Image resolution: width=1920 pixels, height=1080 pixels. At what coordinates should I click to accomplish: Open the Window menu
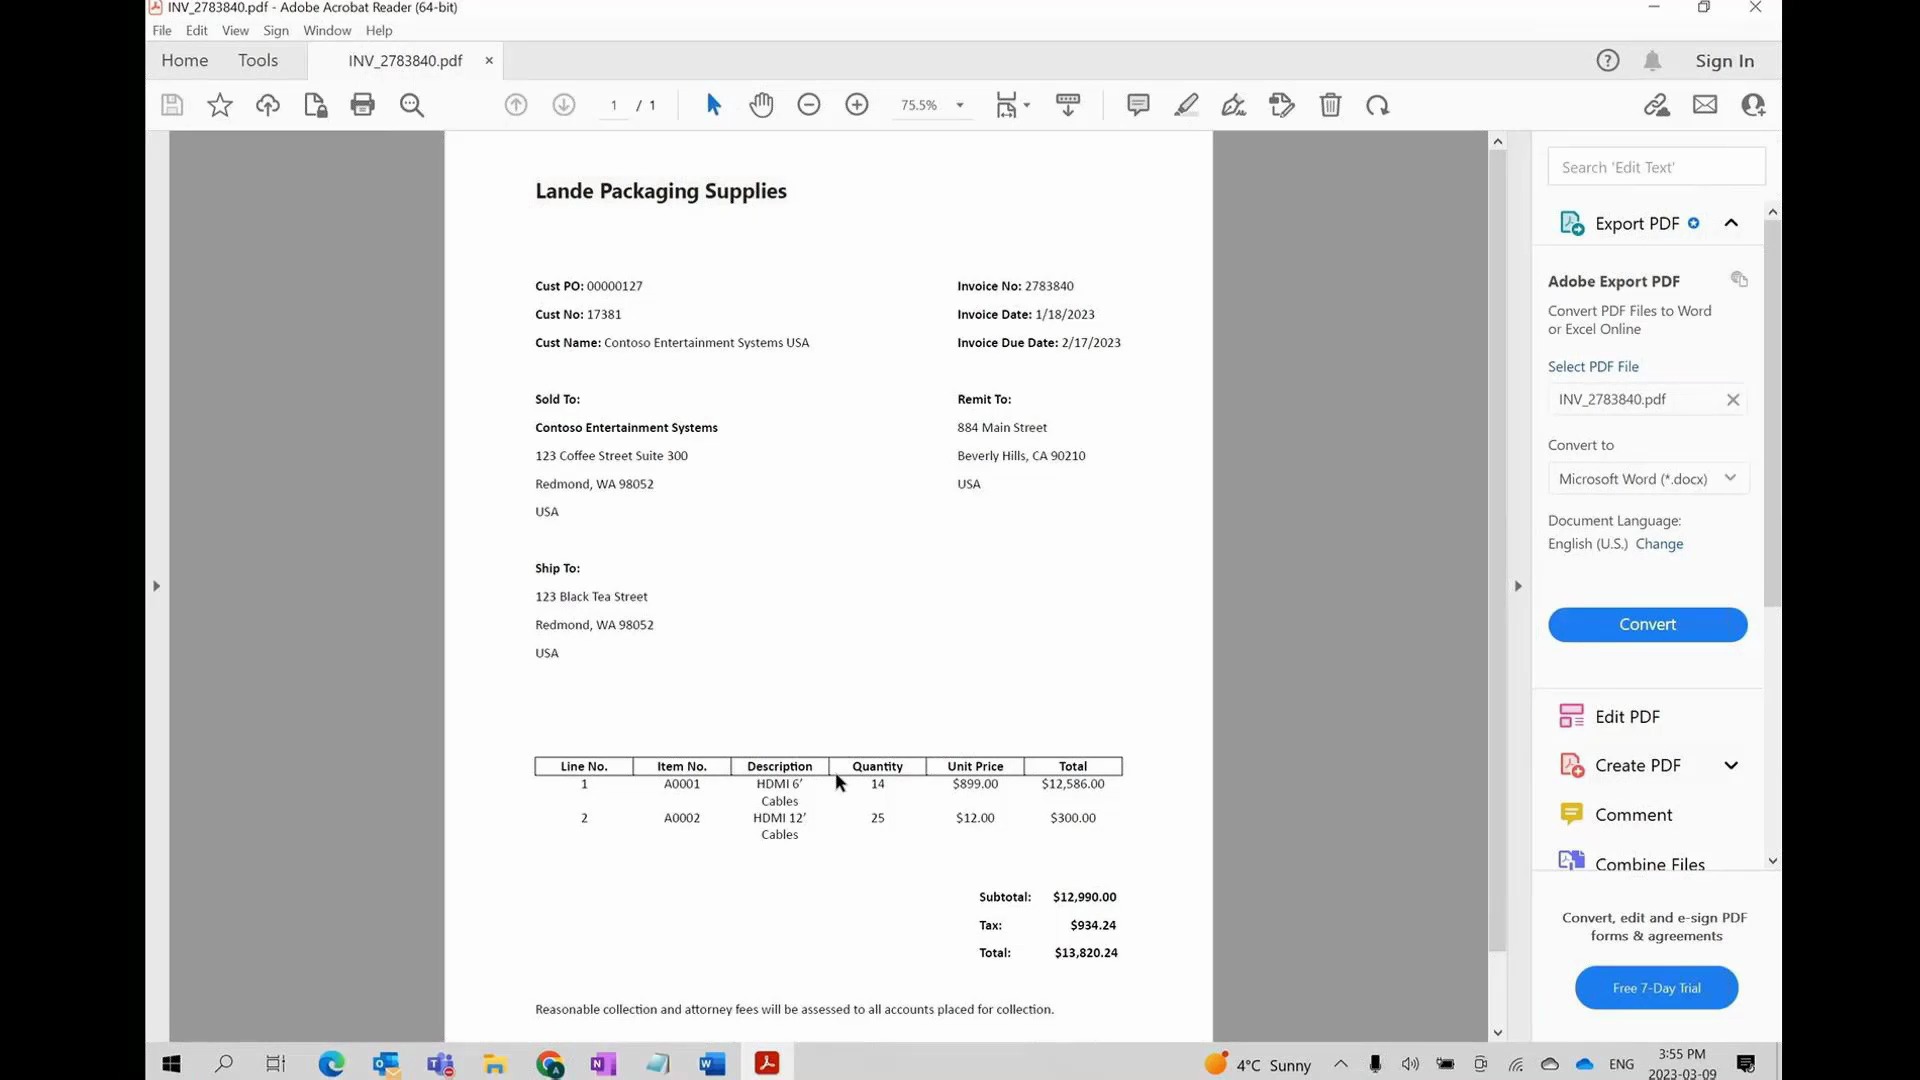(x=326, y=30)
